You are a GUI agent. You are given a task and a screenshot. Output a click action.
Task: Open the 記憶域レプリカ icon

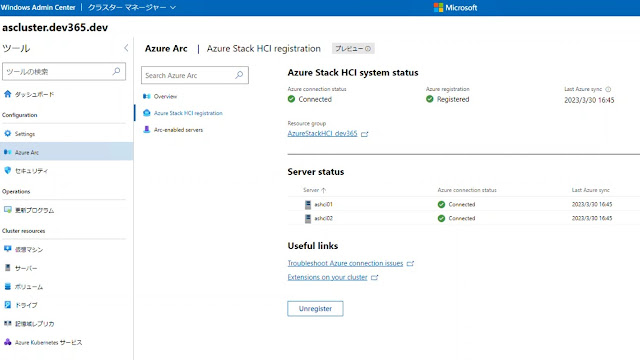tap(7, 323)
